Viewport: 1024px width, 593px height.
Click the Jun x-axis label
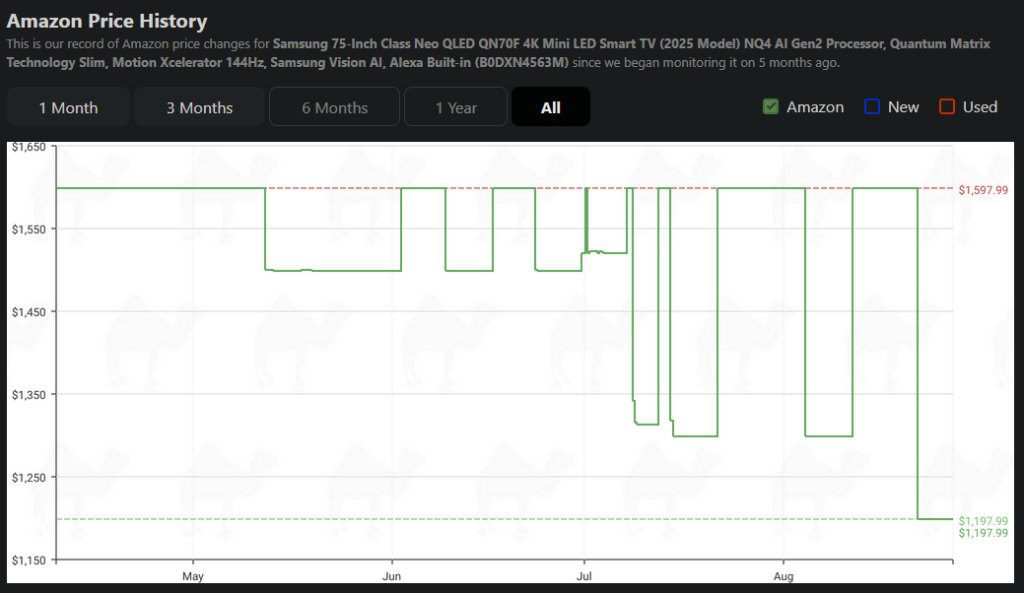(x=391, y=576)
